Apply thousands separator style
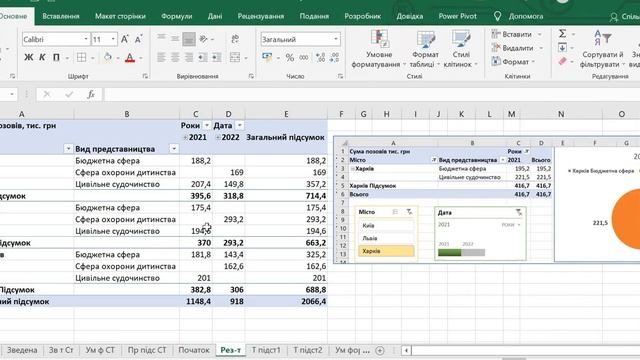This screenshot has width=640, height=360. coord(304,58)
